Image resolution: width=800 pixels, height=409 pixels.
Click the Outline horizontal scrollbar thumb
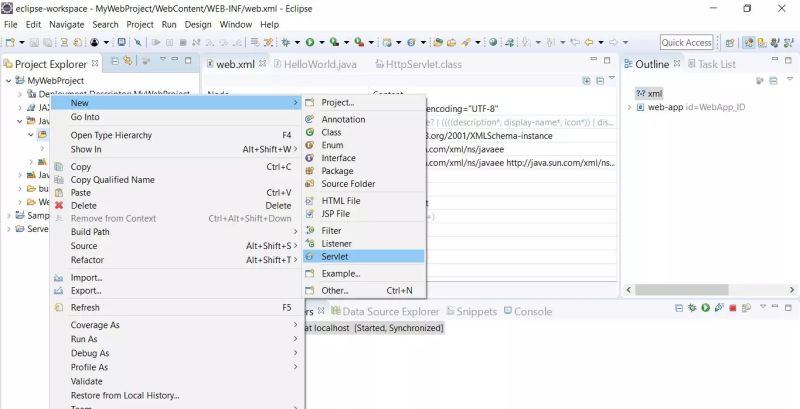tap(682, 290)
